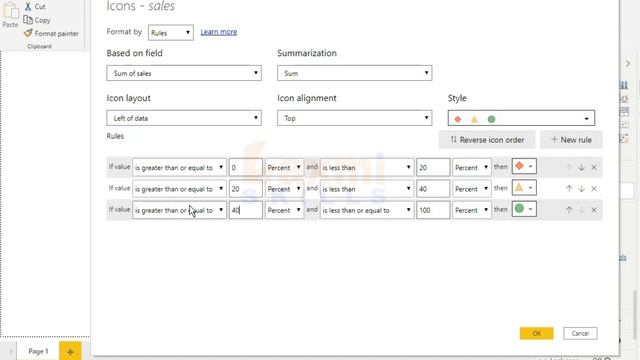Viewport: 640px width, 360px height.
Task: Open the Icon layout dropdown
Action: (184, 118)
